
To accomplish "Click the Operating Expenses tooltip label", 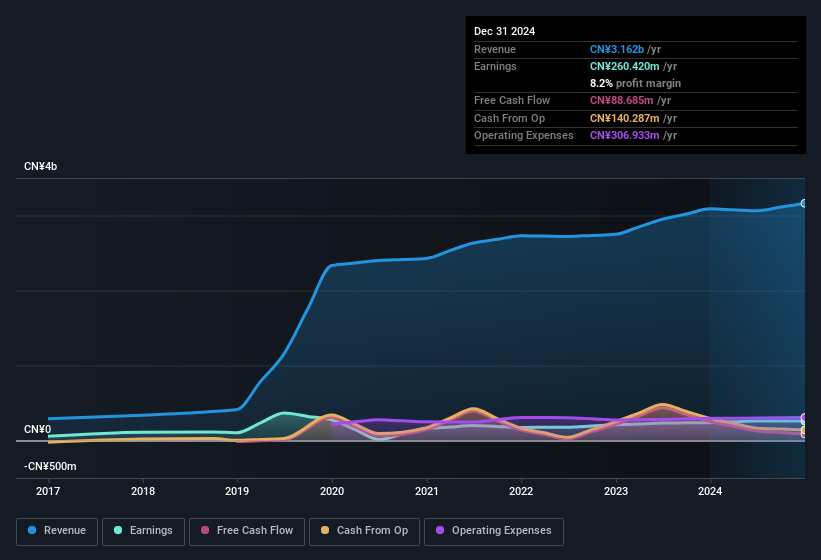I will pos(524,135).
